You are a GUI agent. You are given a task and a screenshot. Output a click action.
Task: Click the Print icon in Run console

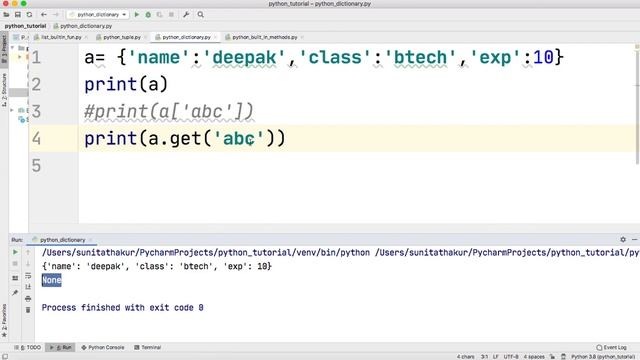(x=28, y=299)
